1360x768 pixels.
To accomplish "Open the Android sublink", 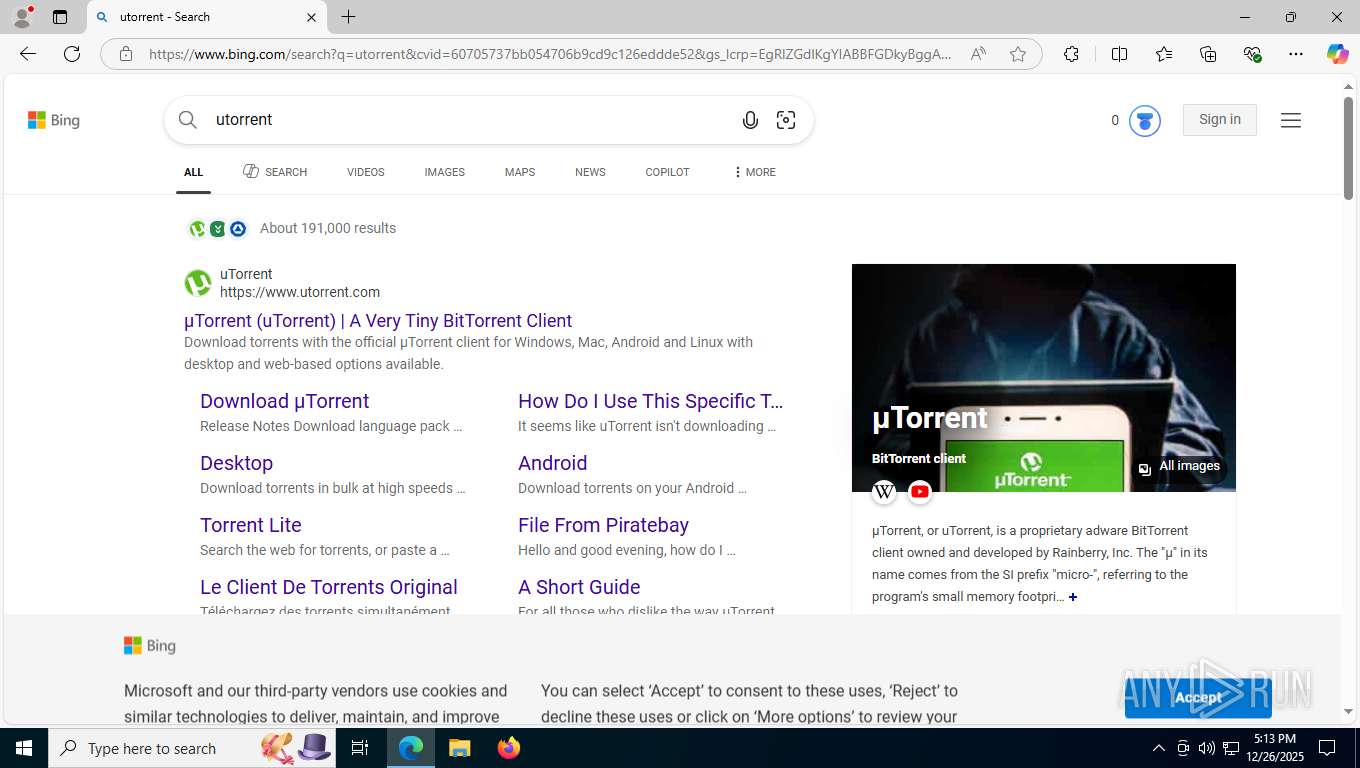I will pyautogui.click(x=553, y=463).
